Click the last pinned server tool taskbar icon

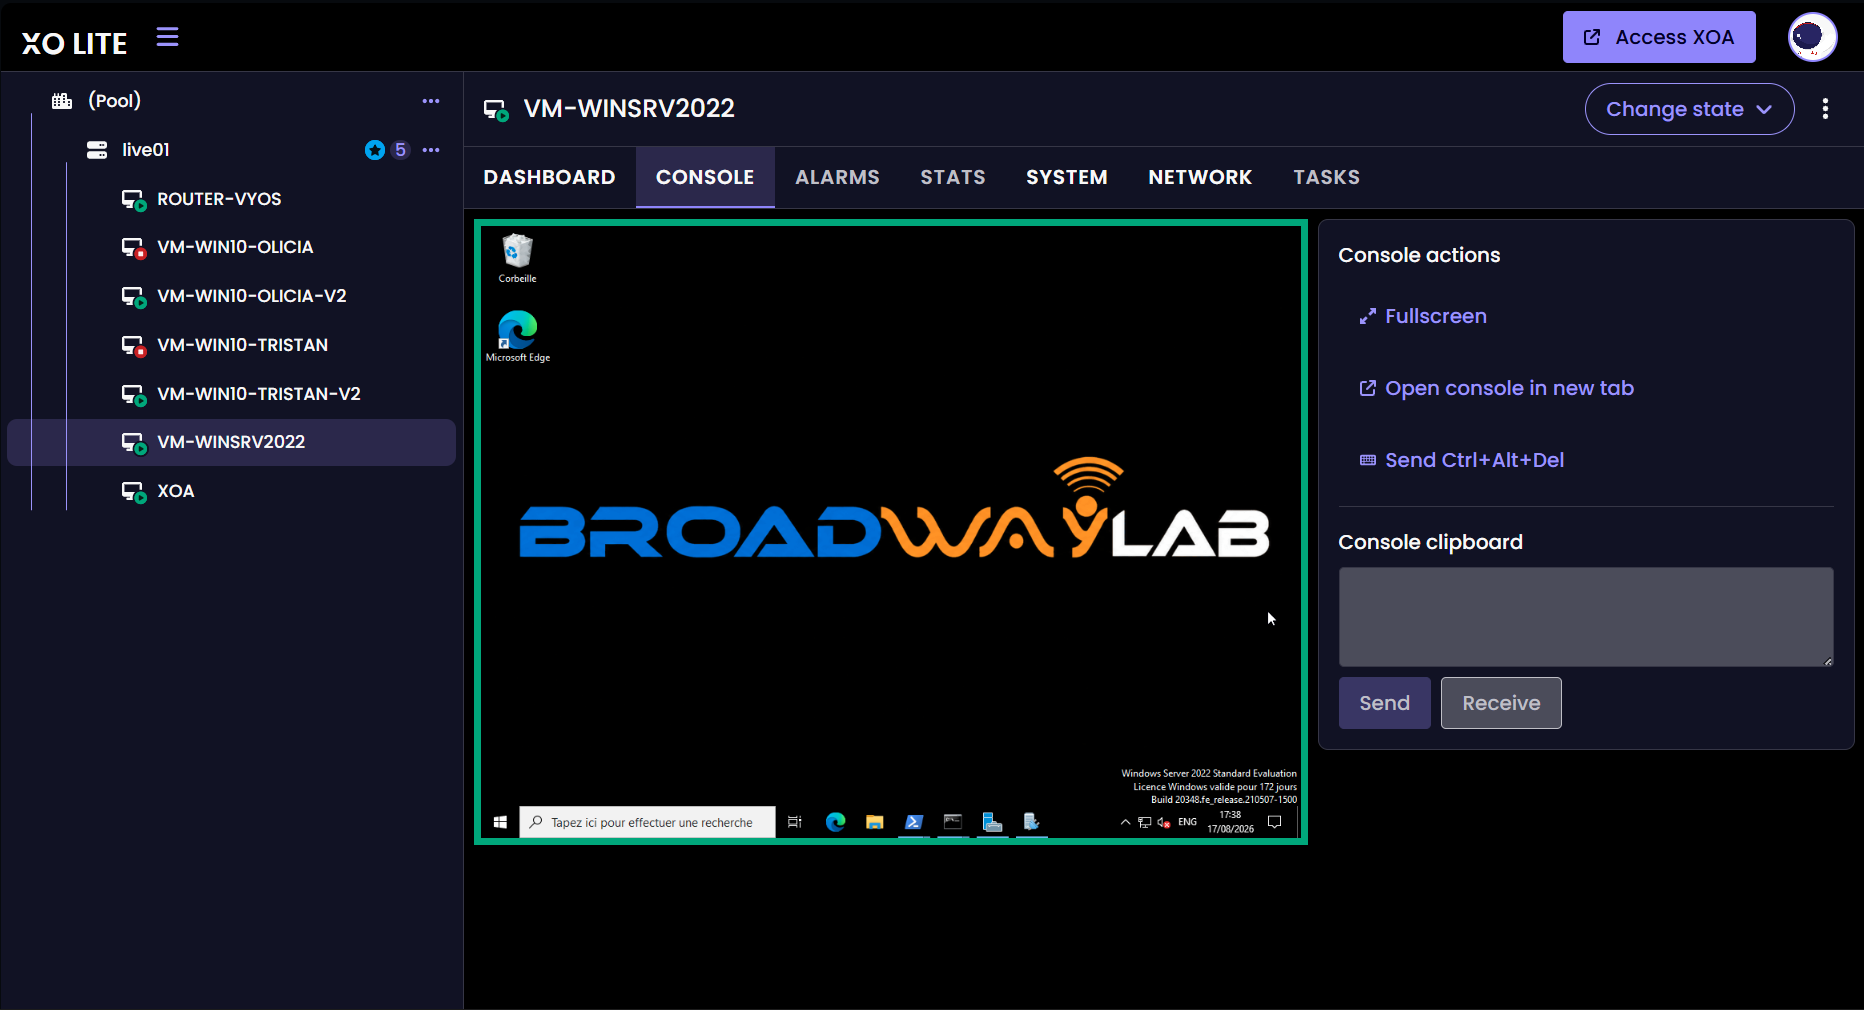[1031, 822]
